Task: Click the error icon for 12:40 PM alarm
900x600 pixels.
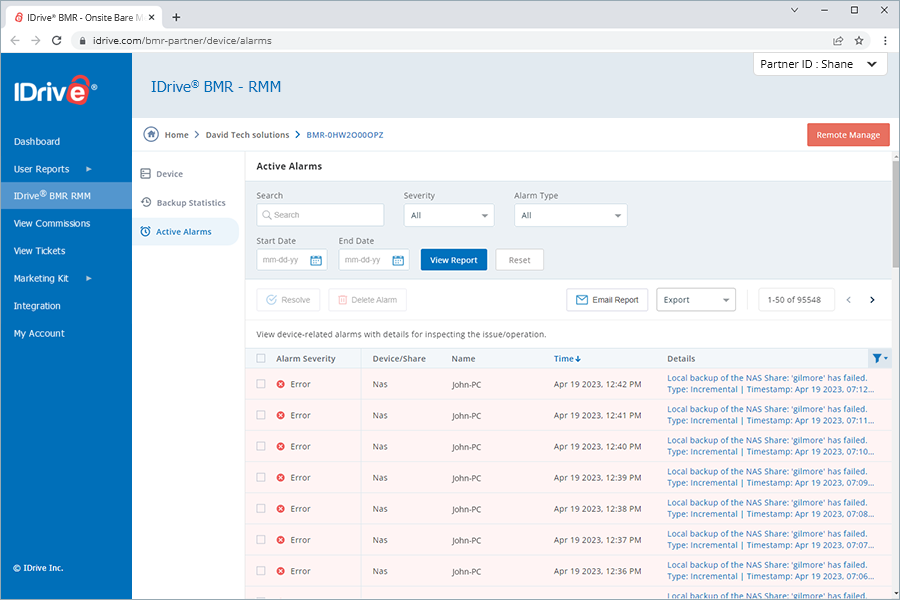Action: (x=281, y=446)
